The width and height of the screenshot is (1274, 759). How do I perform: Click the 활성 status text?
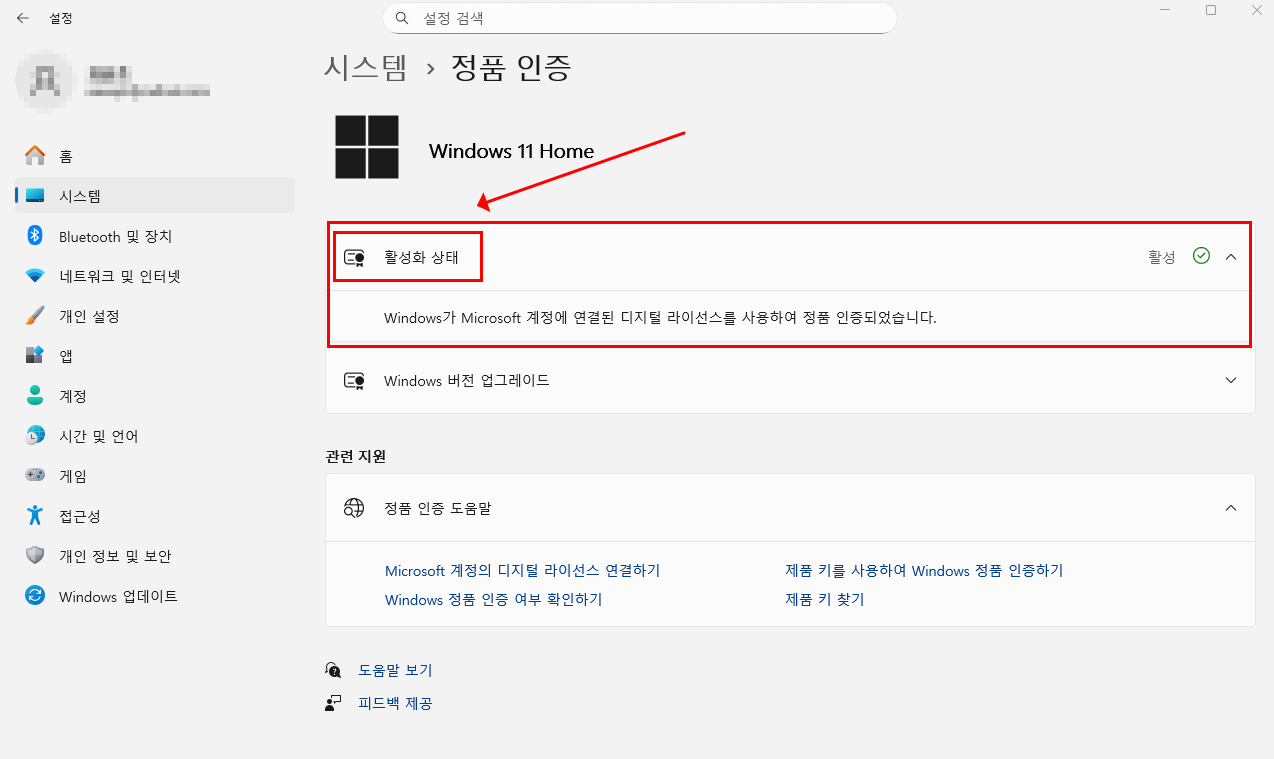[x=1162, y=257]
